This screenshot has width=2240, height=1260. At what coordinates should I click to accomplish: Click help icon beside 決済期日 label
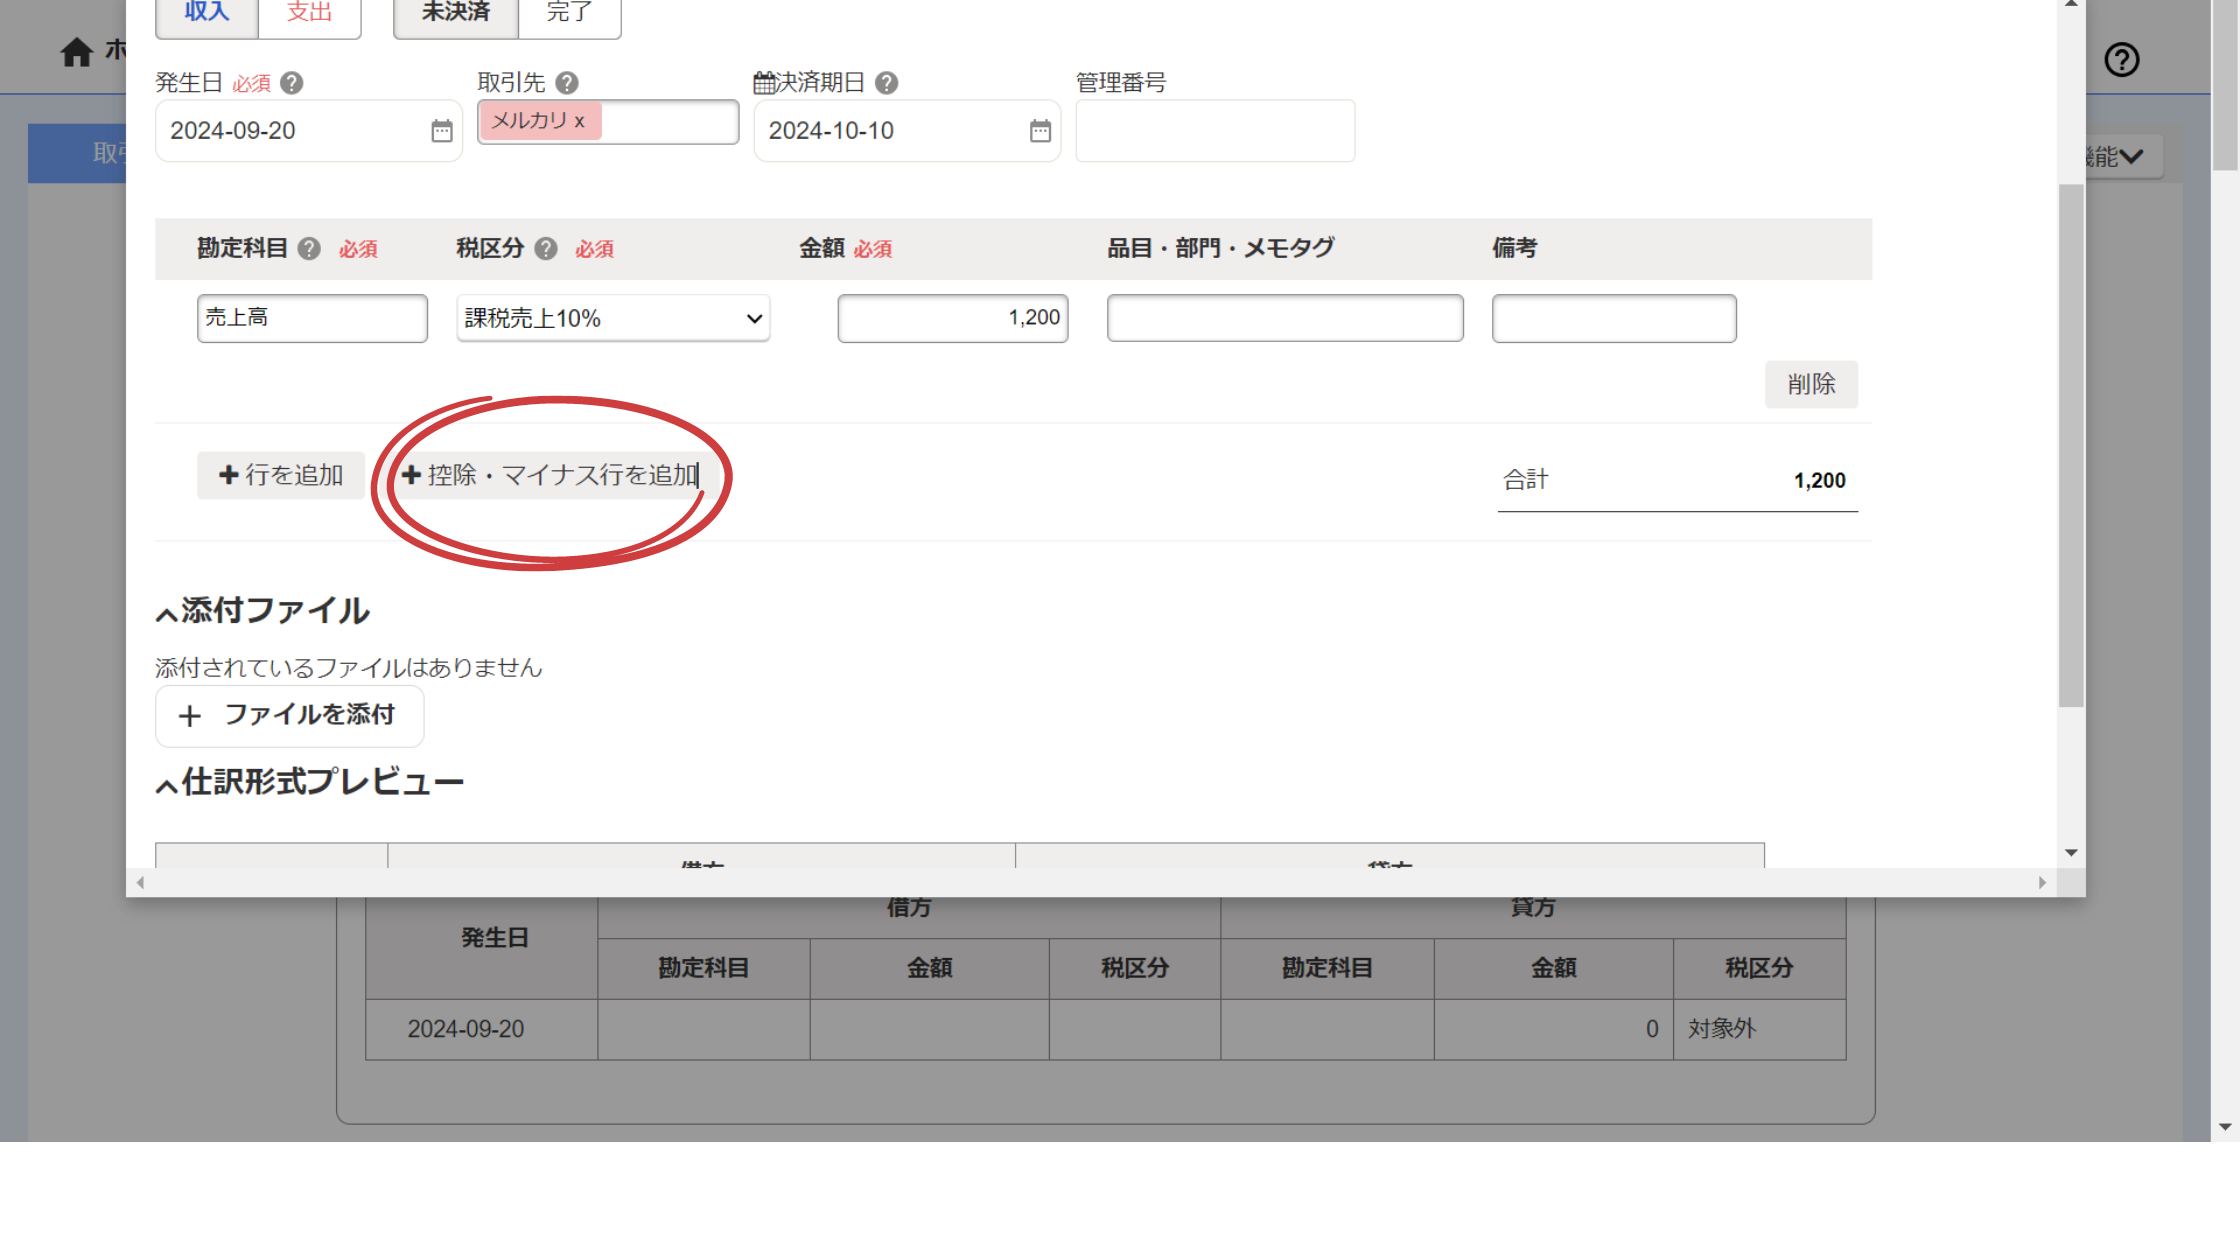pos(886,83)
